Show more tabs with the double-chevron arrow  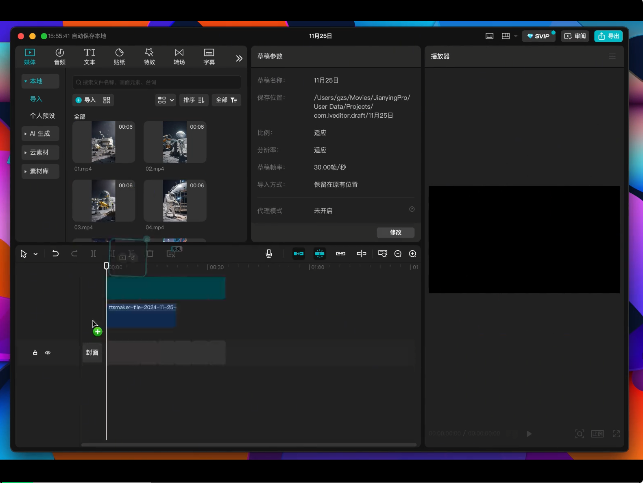pyautogui.click(x=239, y=58)
